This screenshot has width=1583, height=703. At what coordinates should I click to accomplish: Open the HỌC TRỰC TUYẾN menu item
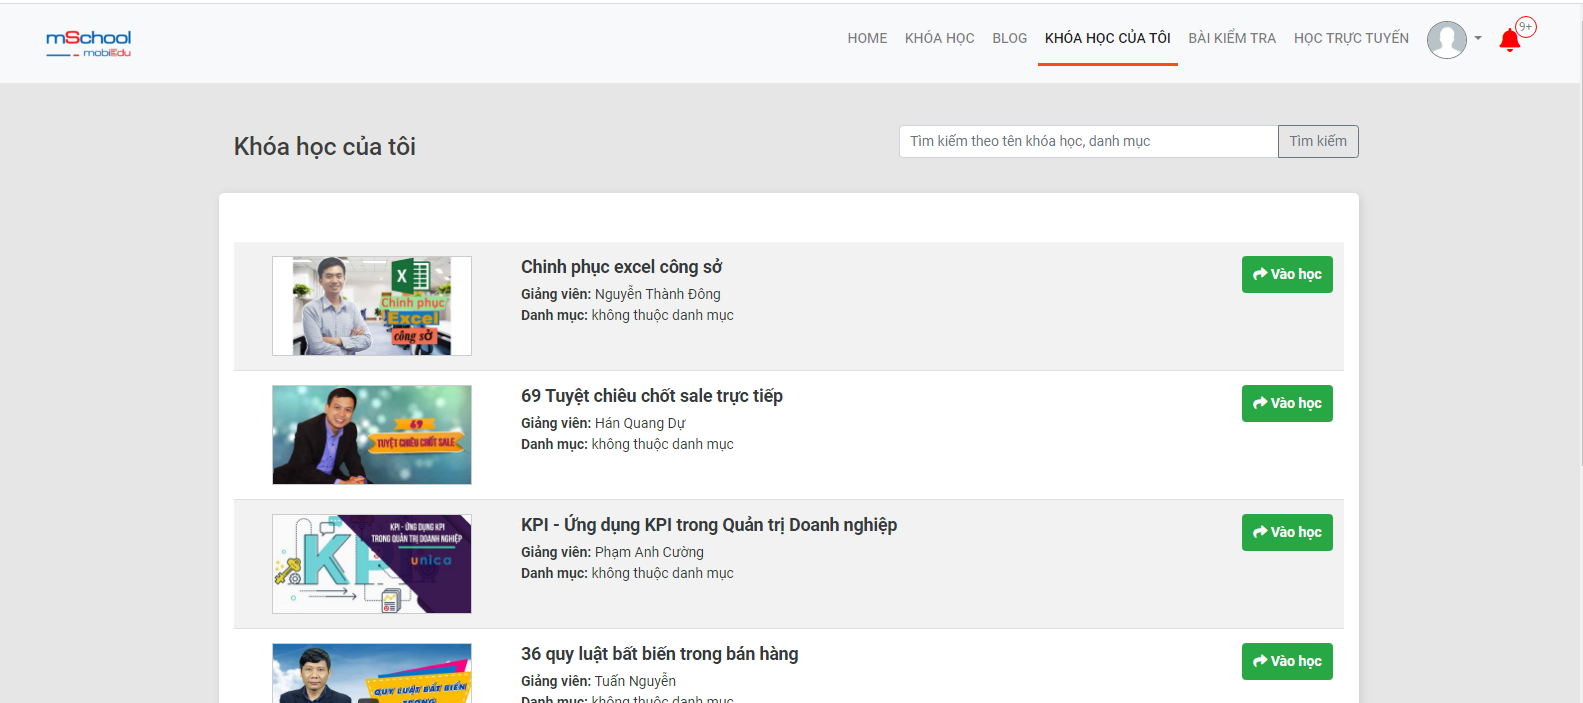1351,38
